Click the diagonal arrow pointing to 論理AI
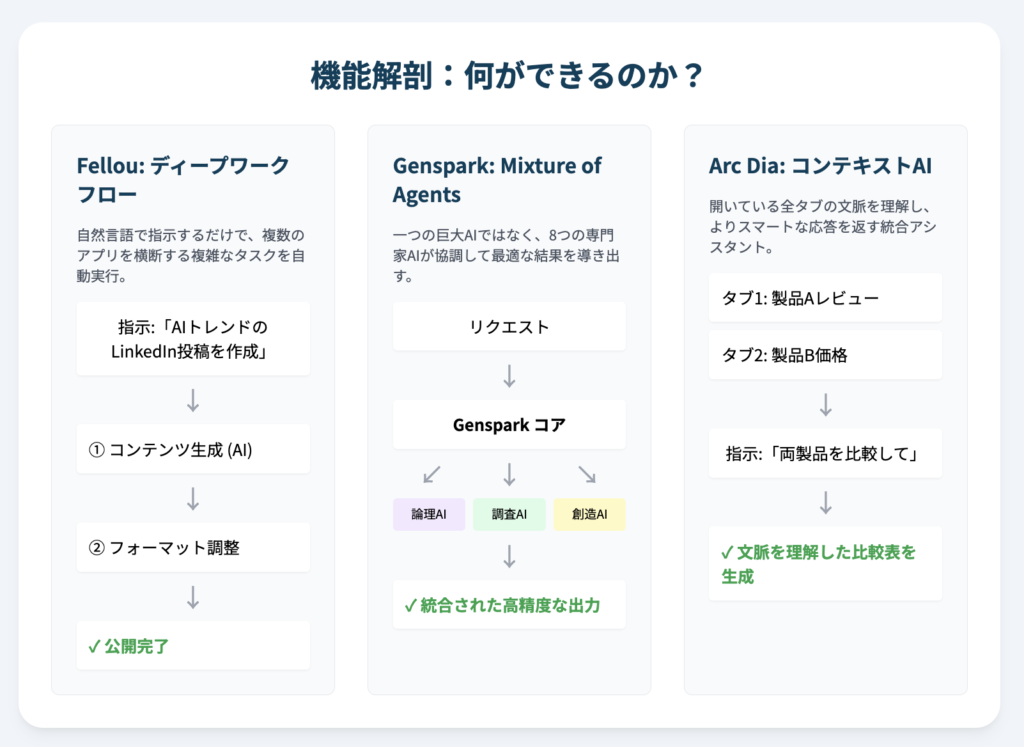The height and width of the screenshot is (747, 1024). pyautogui.click(x=432, y=474)
